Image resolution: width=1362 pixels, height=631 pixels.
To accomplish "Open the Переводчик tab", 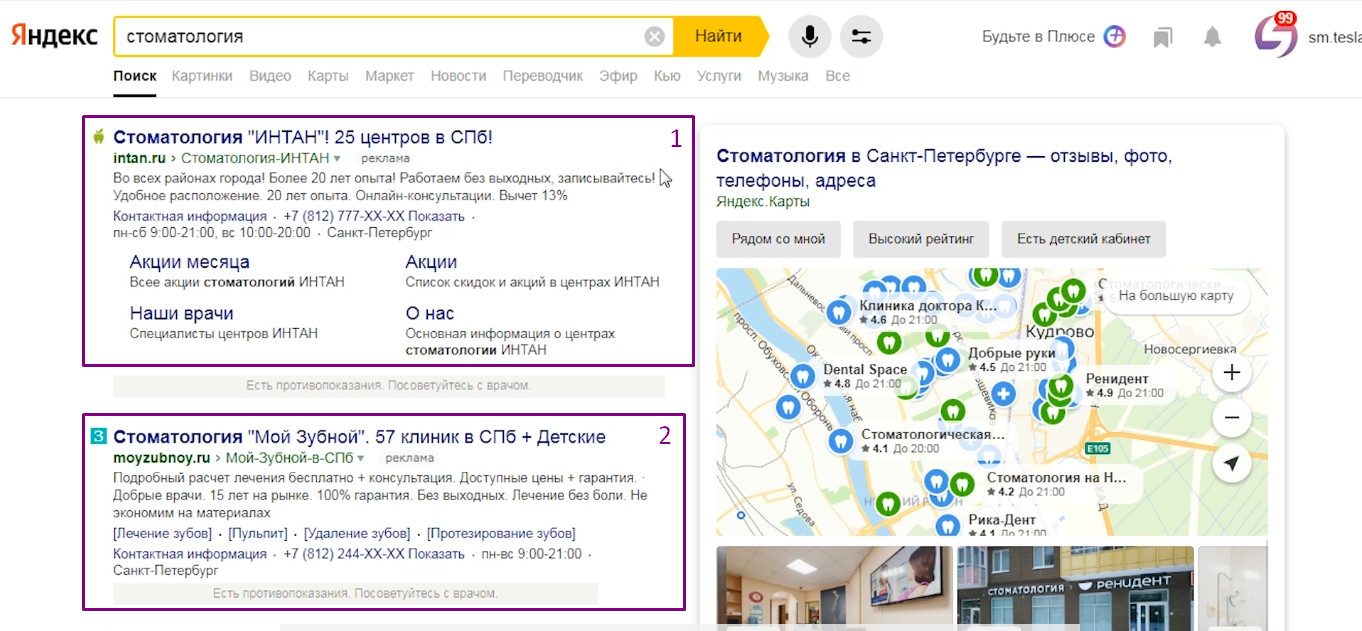I will coord(543,76).
